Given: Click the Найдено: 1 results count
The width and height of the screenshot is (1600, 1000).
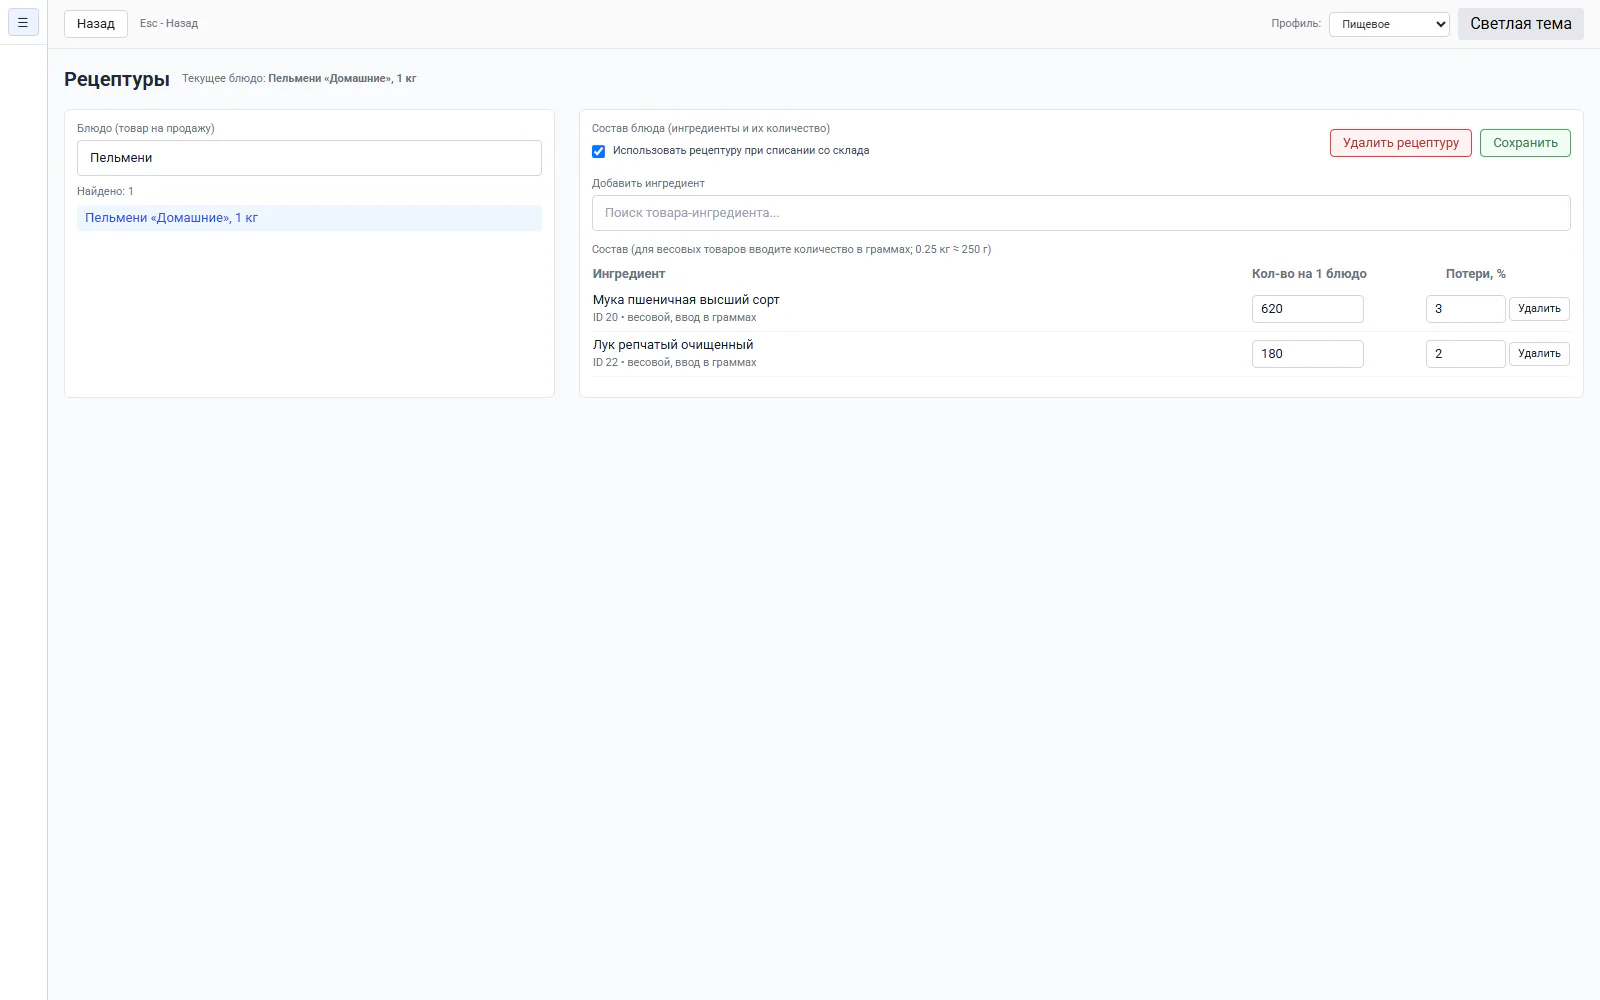Looking at the screenshot, I should pos(105,191).
